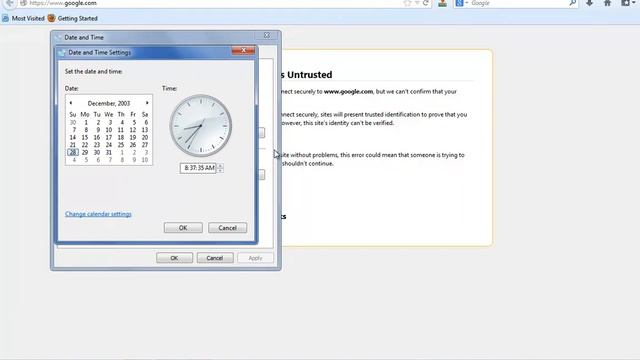Select December 26 in the calendar
Image resolution: width=640 pixels, height=360 pixels.
133,145
